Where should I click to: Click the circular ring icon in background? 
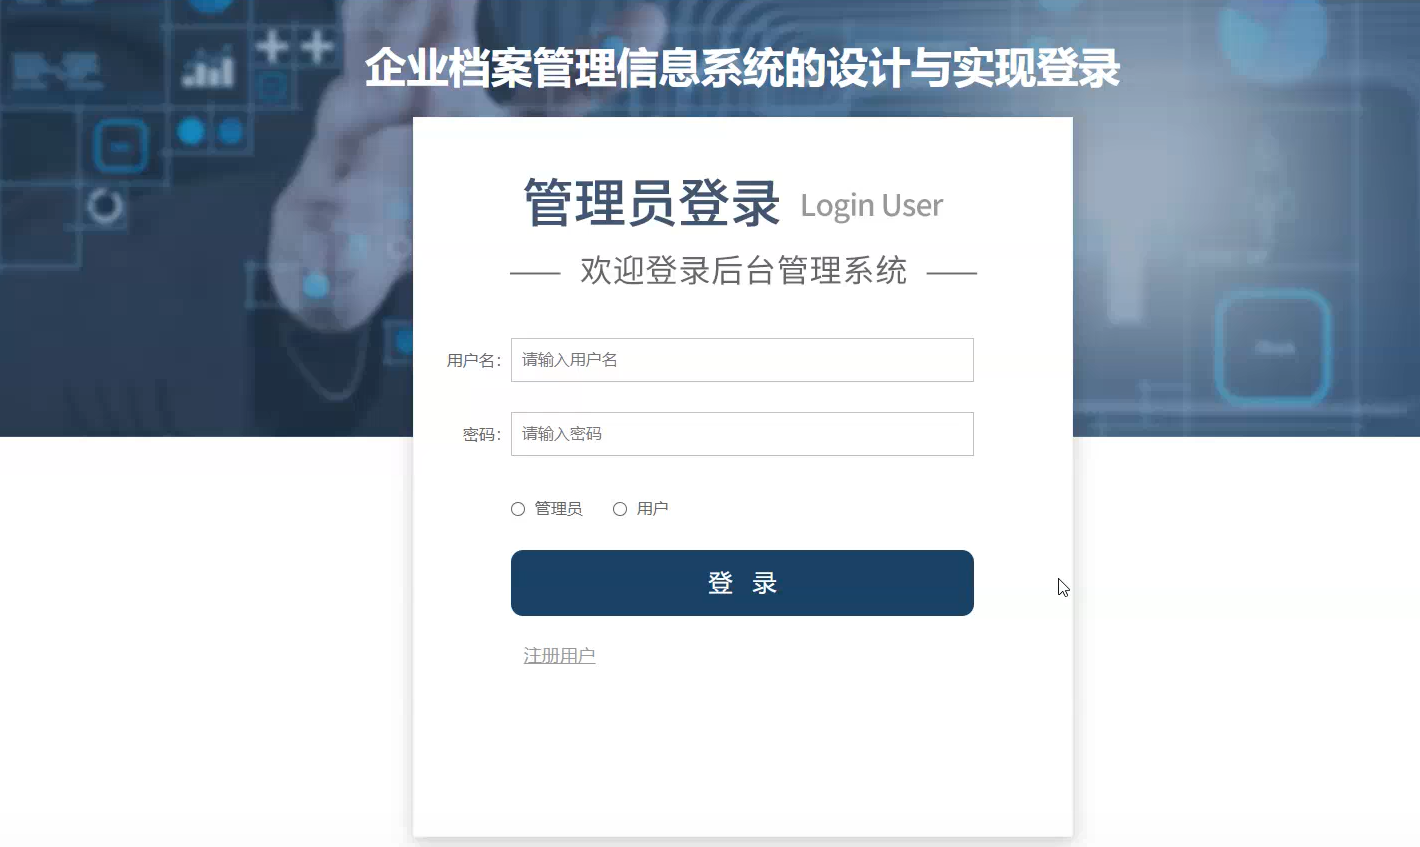[x=105, y=206]
